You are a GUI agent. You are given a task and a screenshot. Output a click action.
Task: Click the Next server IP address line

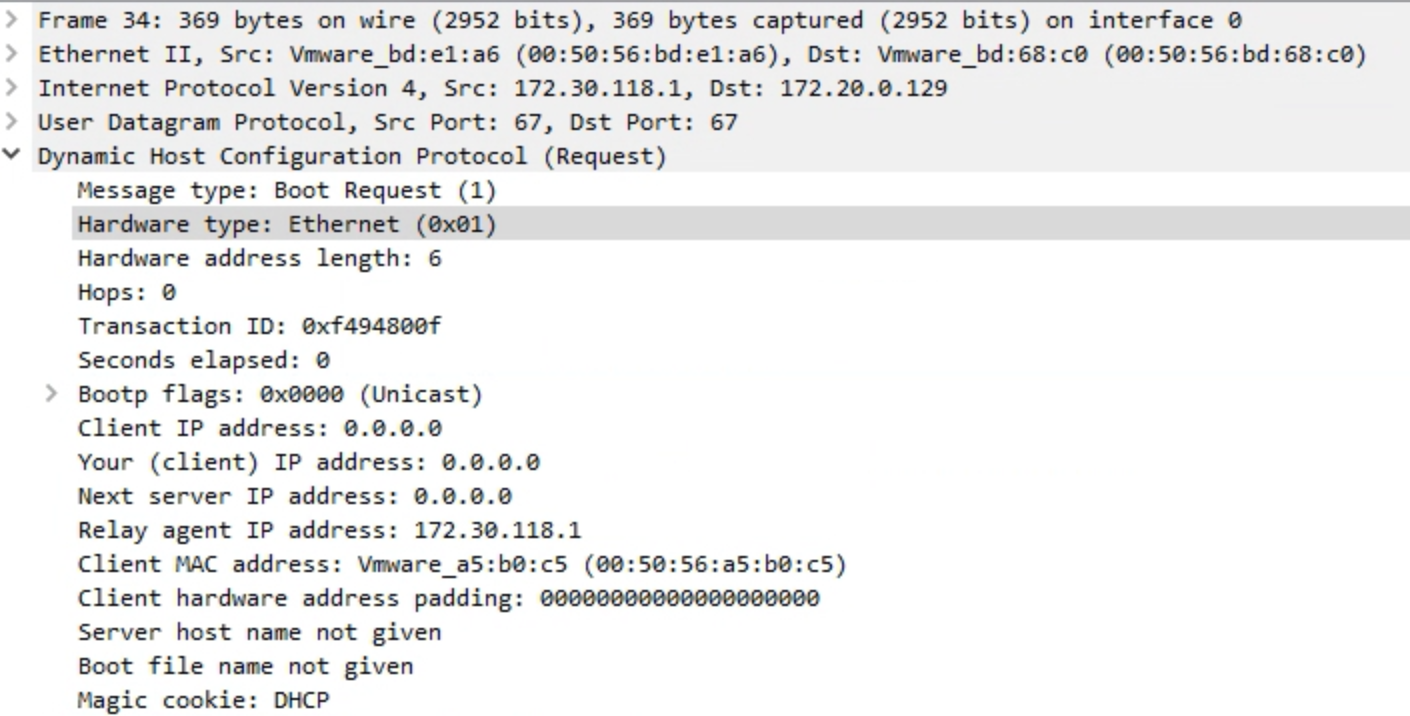point(294,496)
